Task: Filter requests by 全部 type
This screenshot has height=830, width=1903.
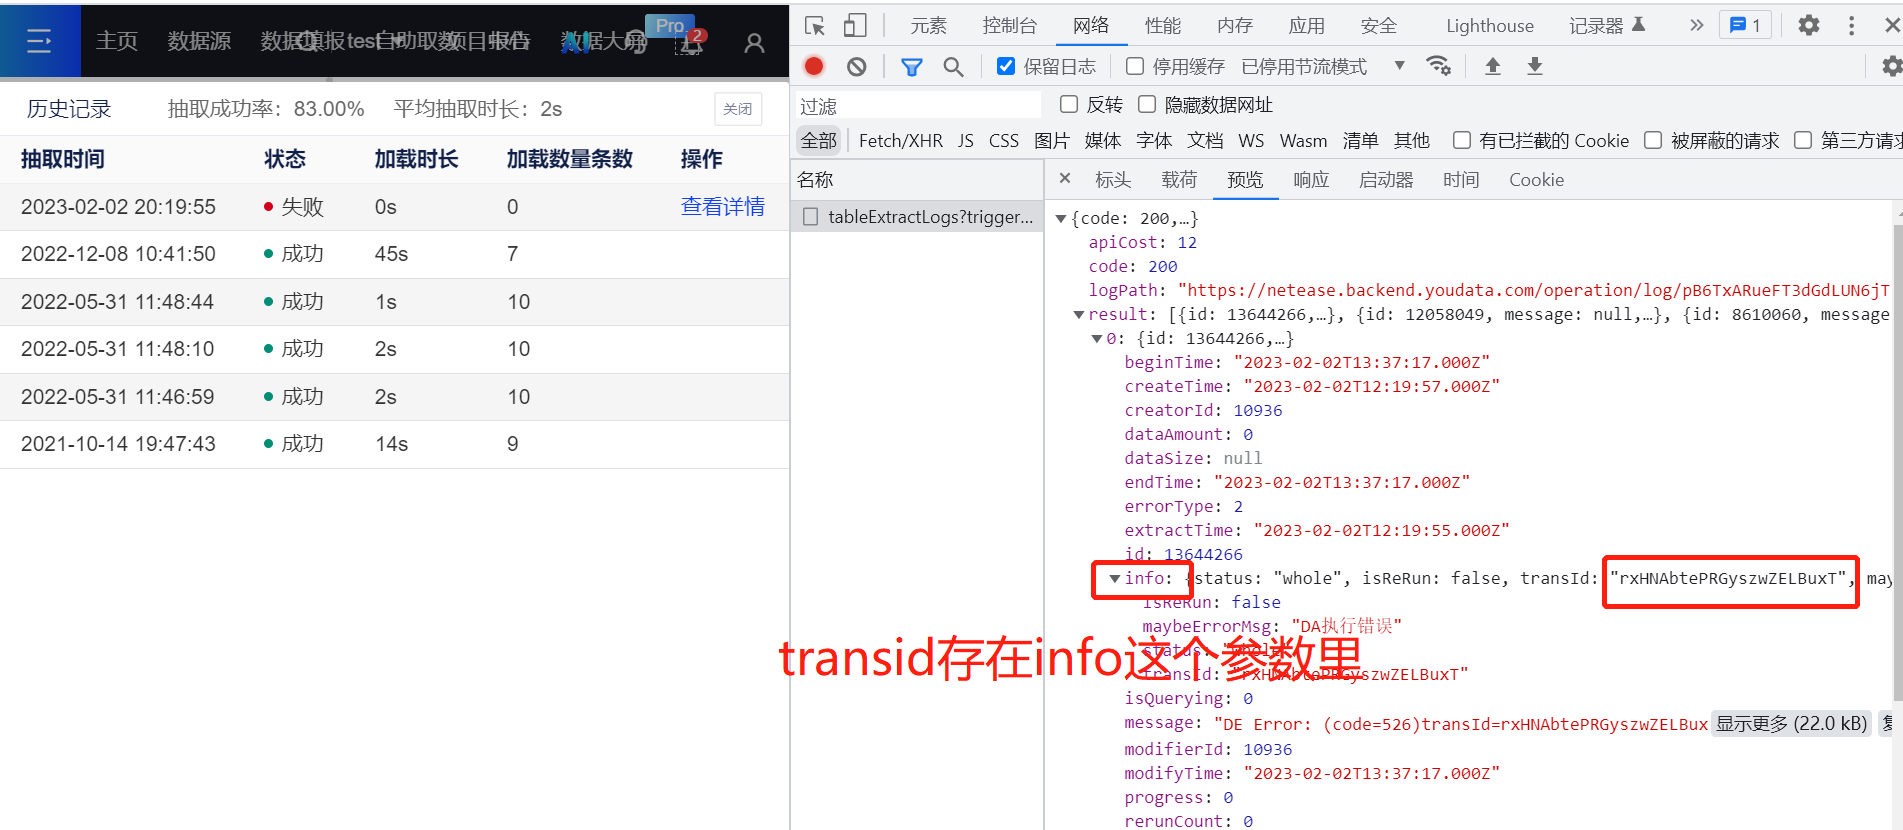Action: click(x=819, y=141)
